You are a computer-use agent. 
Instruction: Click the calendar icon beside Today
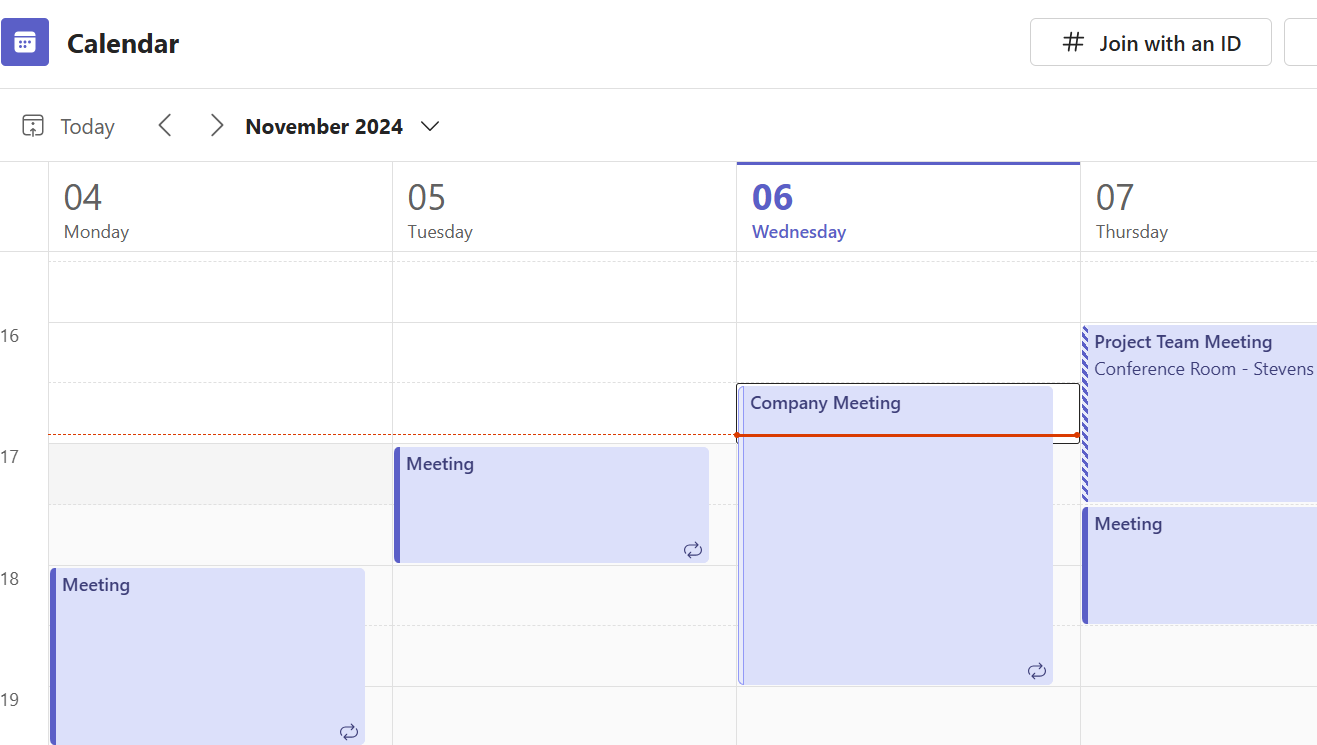coord(33,126)
